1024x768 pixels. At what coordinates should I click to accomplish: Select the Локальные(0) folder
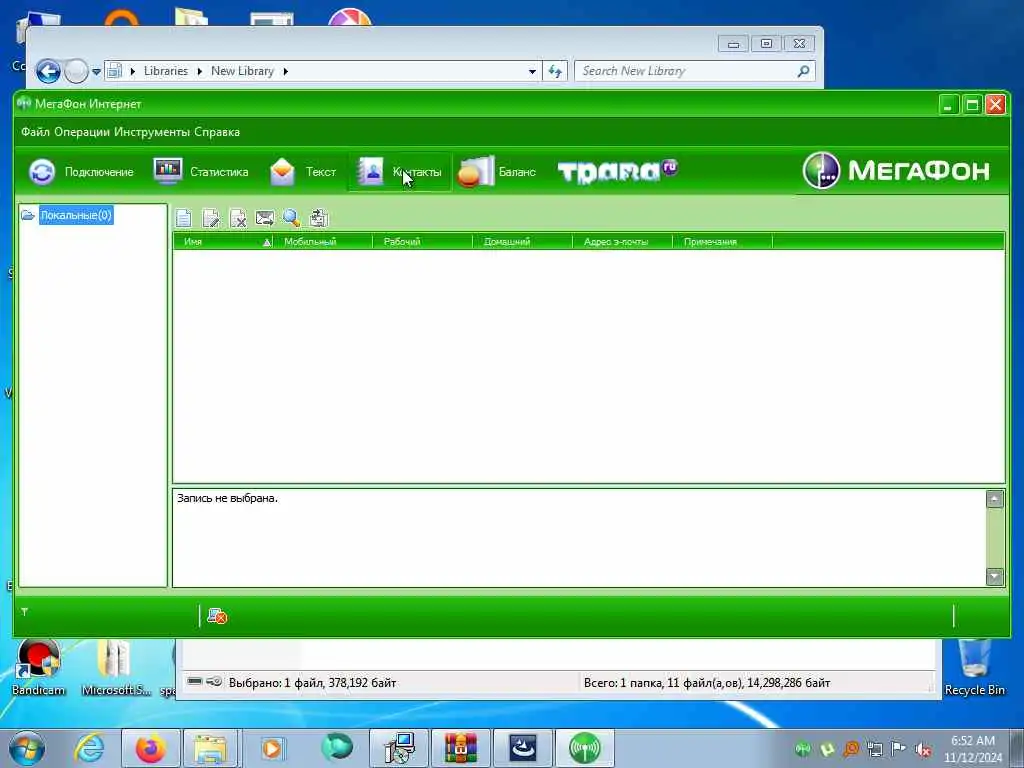pos(76,215)
